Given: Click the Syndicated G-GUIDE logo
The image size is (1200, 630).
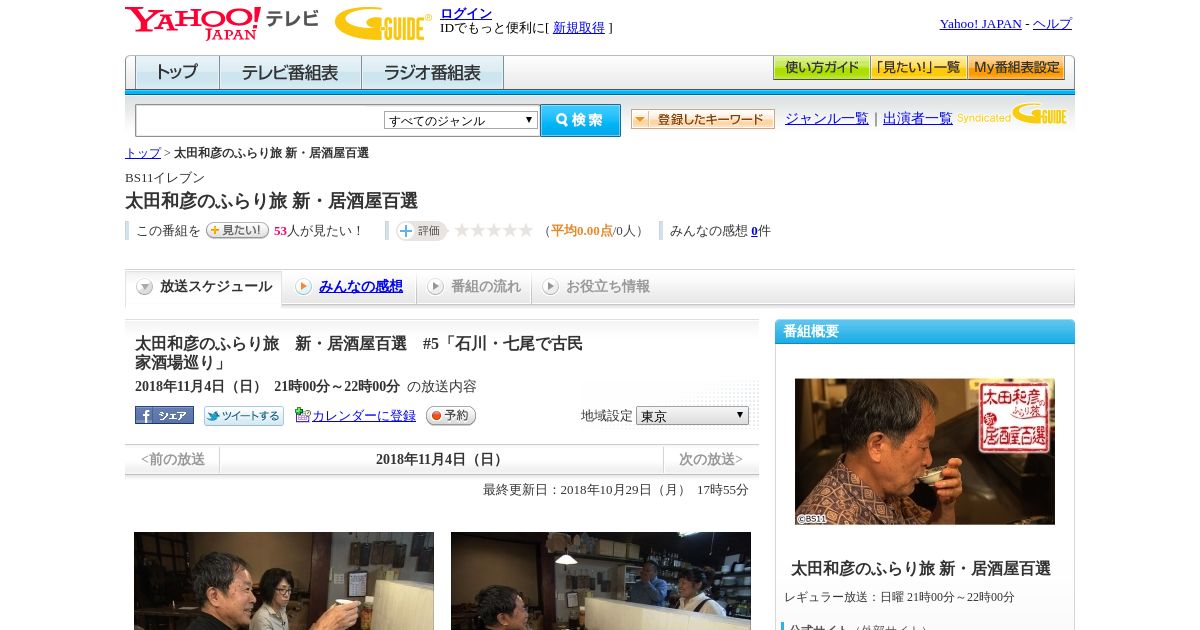Looking at the screenshot, I should coord(1011,114).
